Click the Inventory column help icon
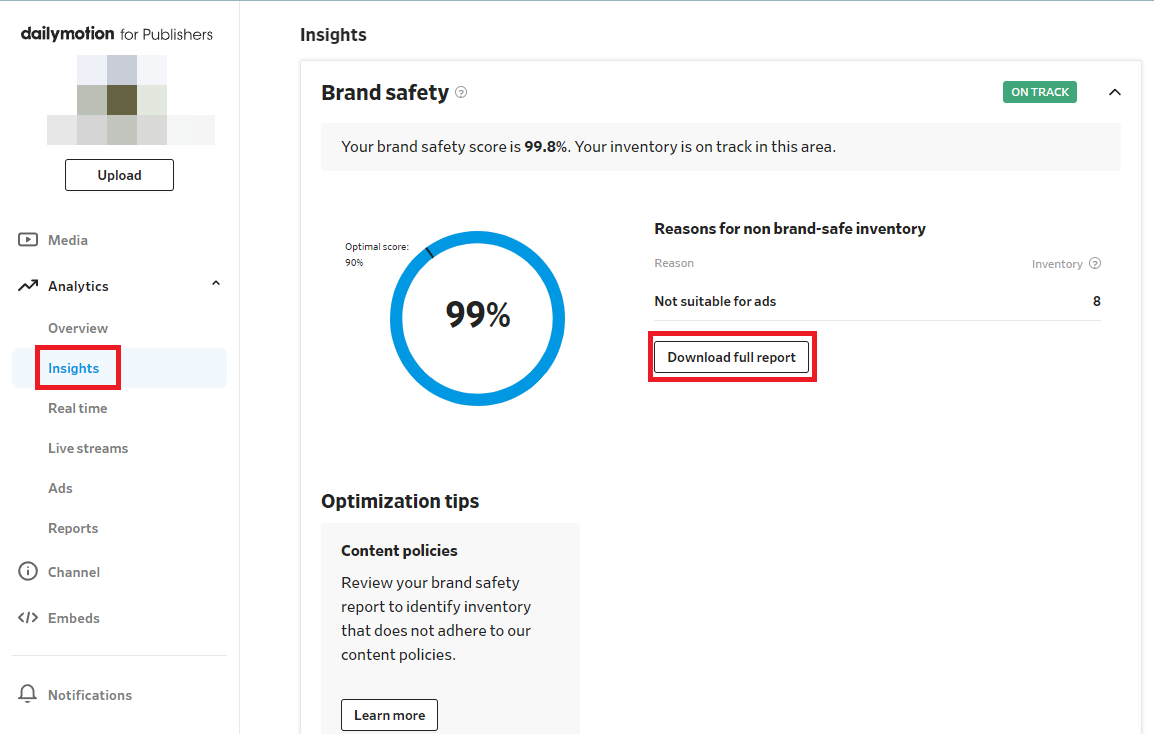1154x734 pixels. [x=1095, y=264]
